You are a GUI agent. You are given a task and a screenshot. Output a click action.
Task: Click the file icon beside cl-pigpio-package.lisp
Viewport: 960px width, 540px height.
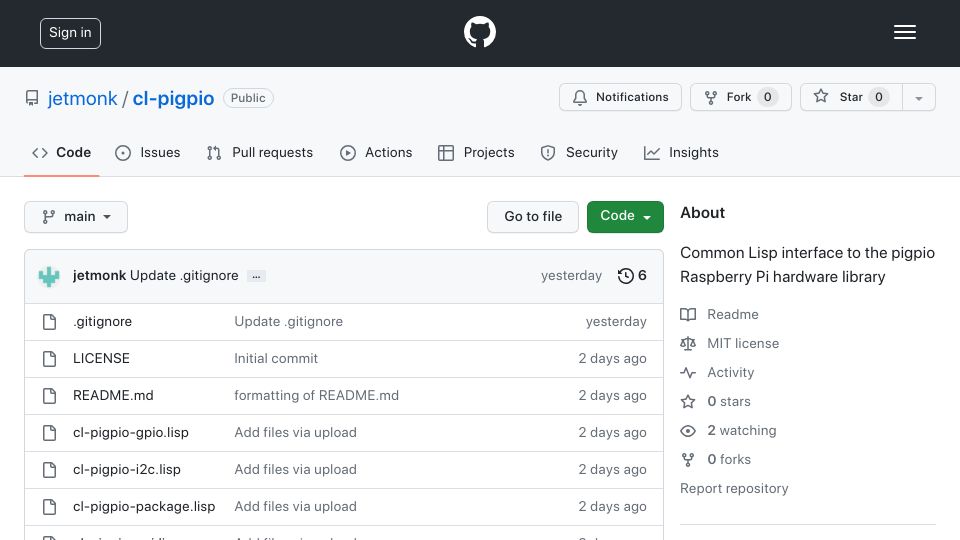click(x=50, y=507)
